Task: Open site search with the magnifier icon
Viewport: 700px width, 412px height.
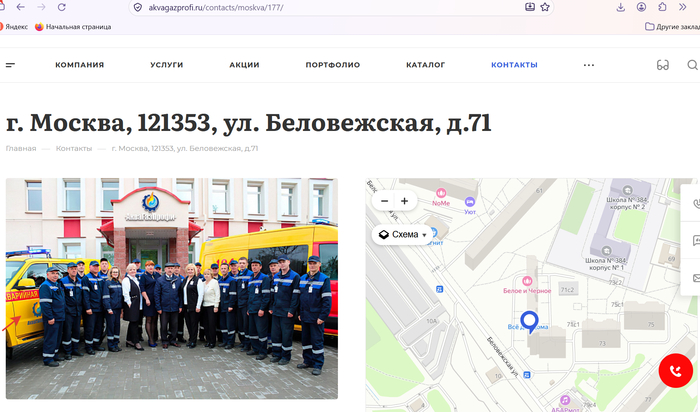Action: [692, 65]
